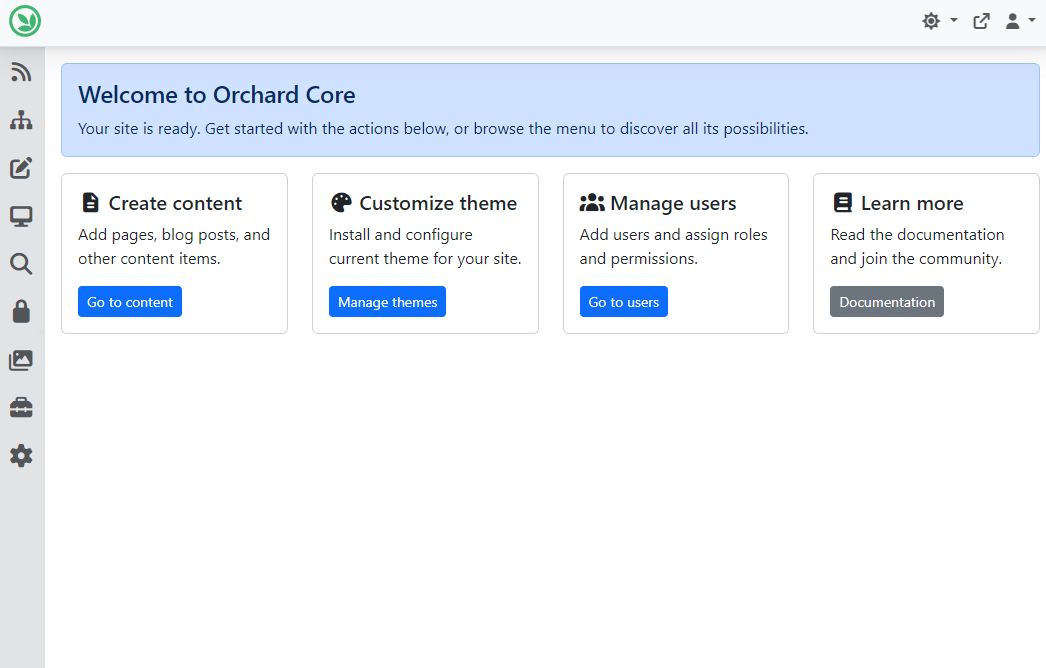
Task: Open the user account dropdown menu
Action: pos(1020,21)
